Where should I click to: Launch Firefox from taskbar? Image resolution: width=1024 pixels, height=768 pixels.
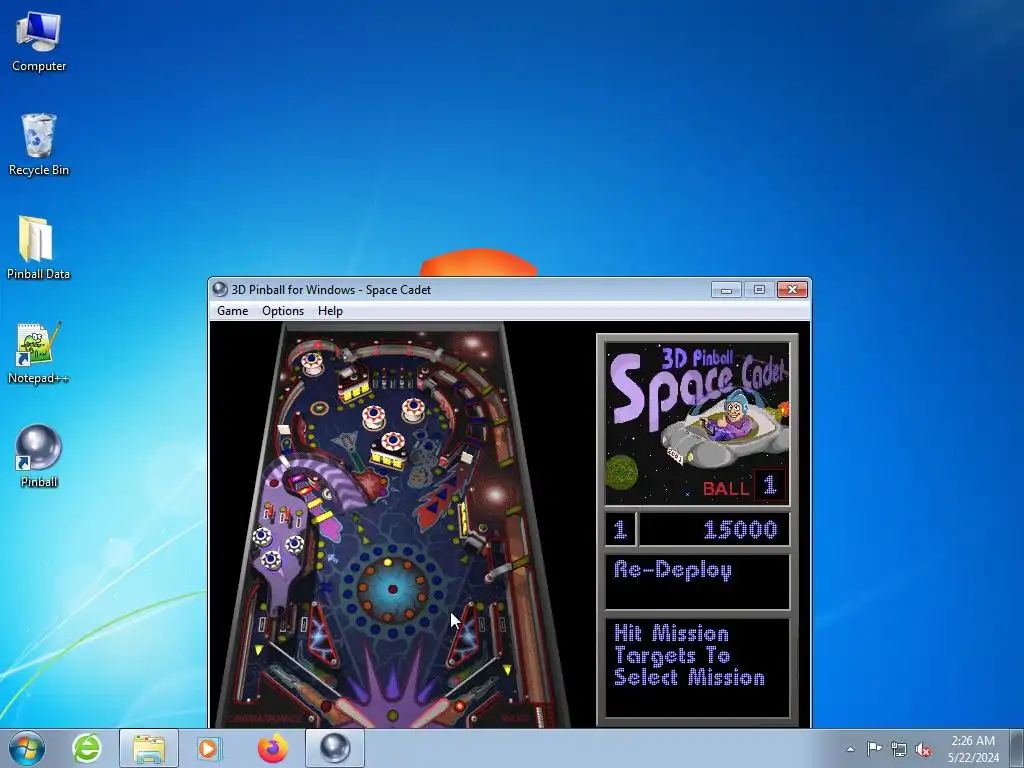272,748
